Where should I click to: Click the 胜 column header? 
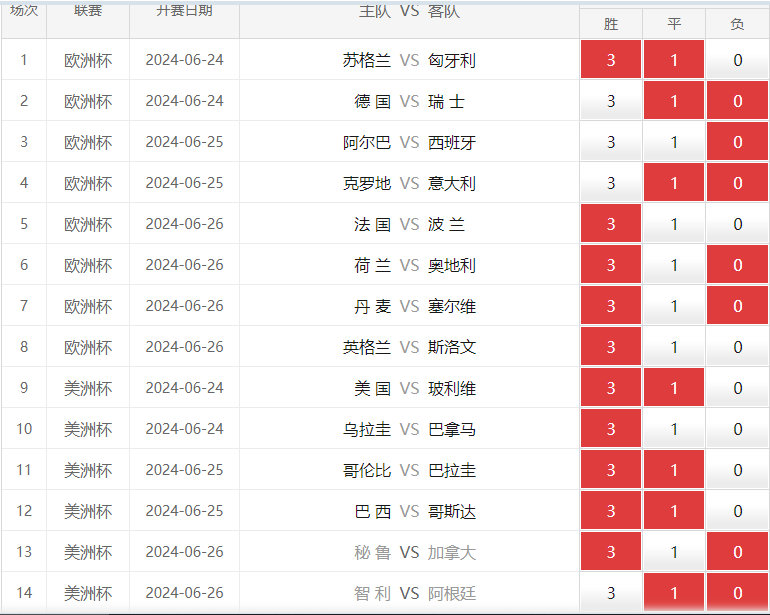point(610,24)
